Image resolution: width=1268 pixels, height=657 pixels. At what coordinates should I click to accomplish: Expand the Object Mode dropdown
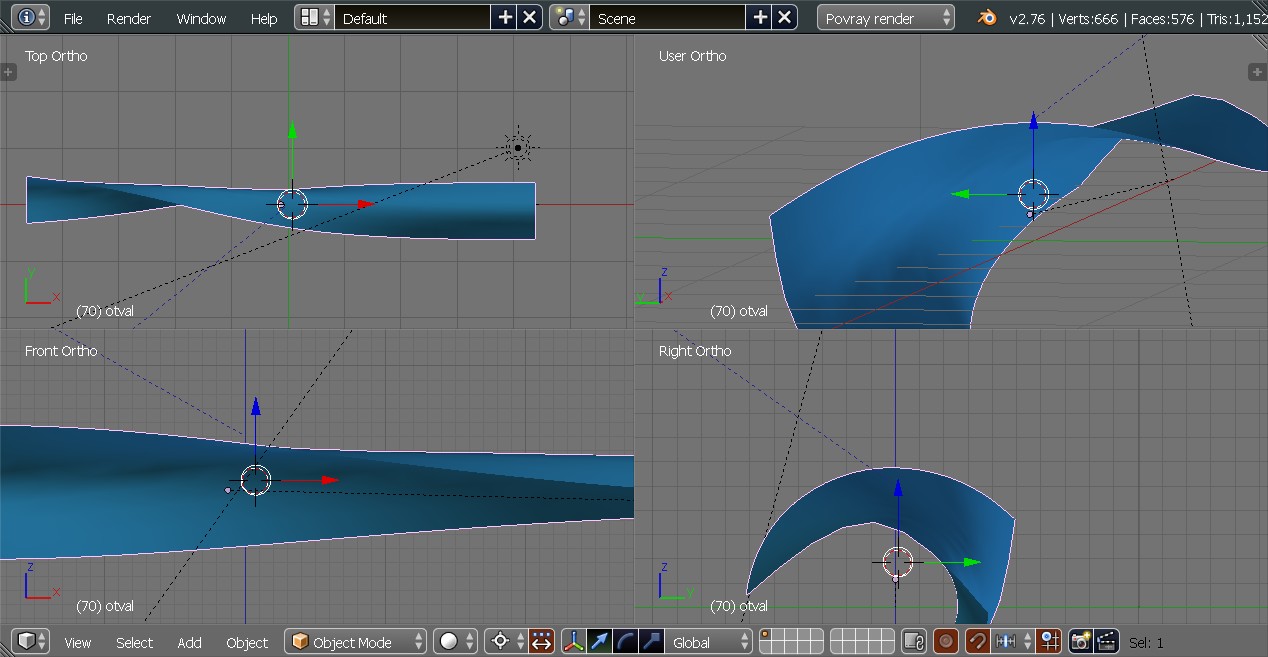tap(356, 642)
